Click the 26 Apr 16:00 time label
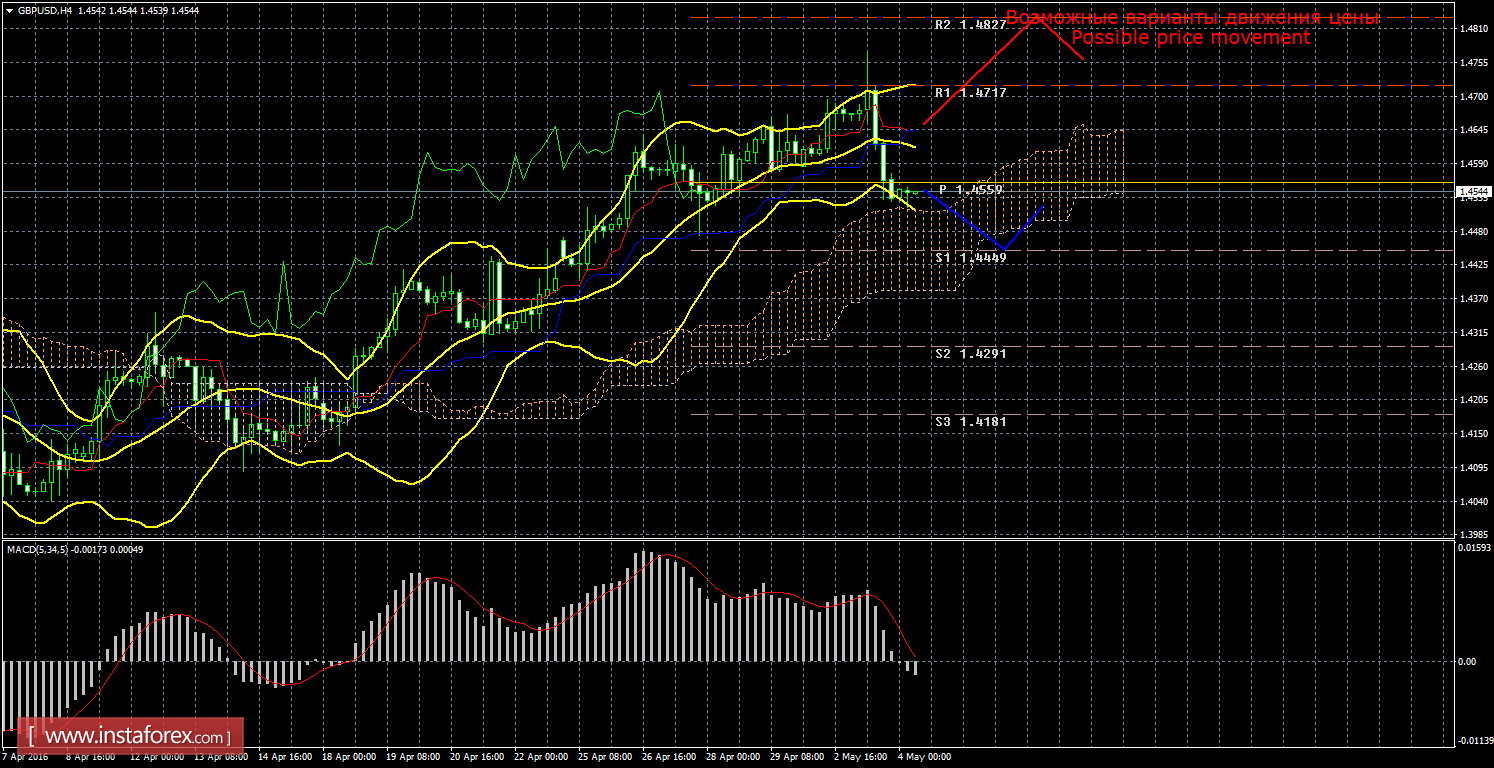 pyautogui.click(x=668, y=757)
